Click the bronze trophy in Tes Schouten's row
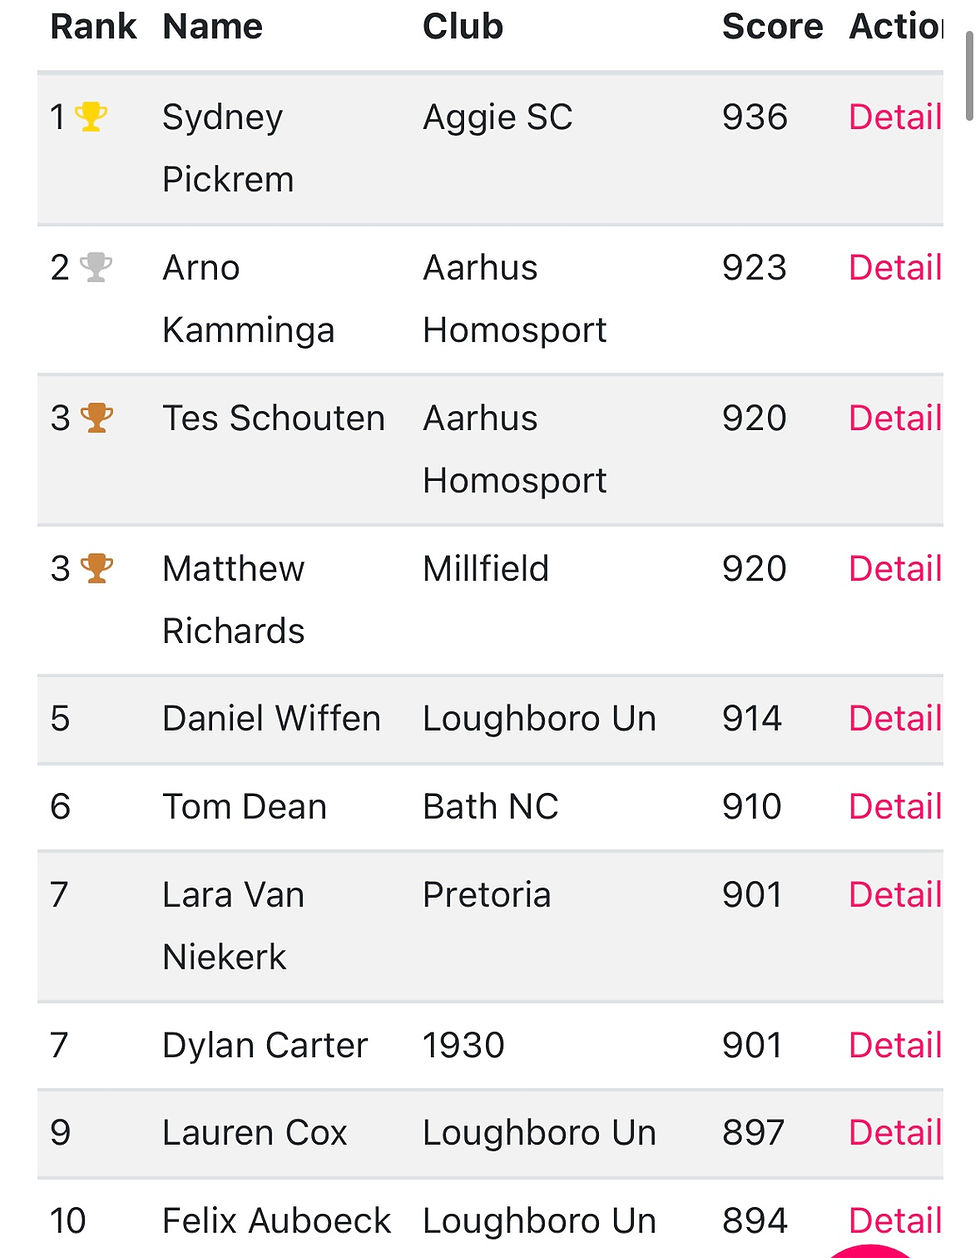 [97, 417]
